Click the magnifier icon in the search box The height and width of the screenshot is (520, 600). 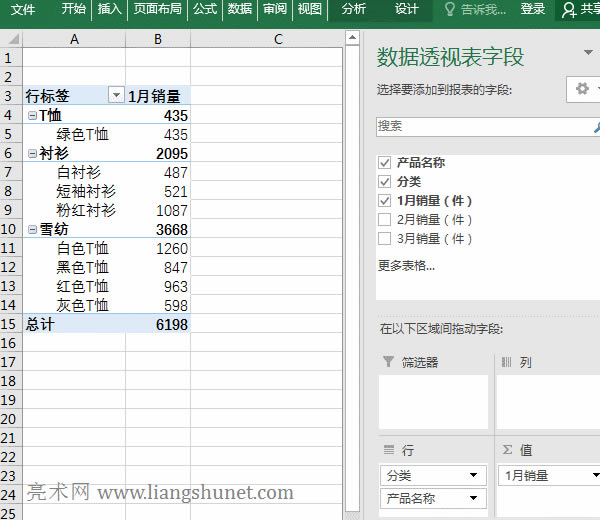point(596,127)
